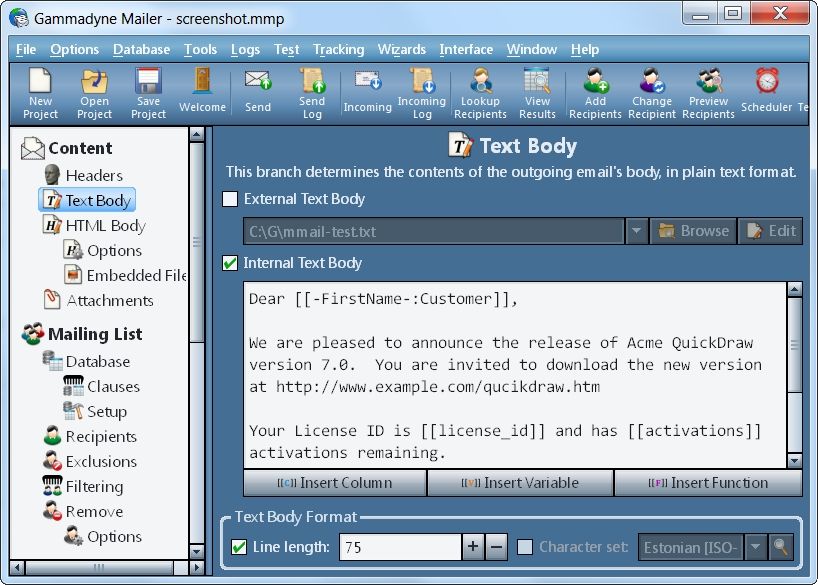
Task: Enable the Character set checkbox
Action: tap(525, 547)
